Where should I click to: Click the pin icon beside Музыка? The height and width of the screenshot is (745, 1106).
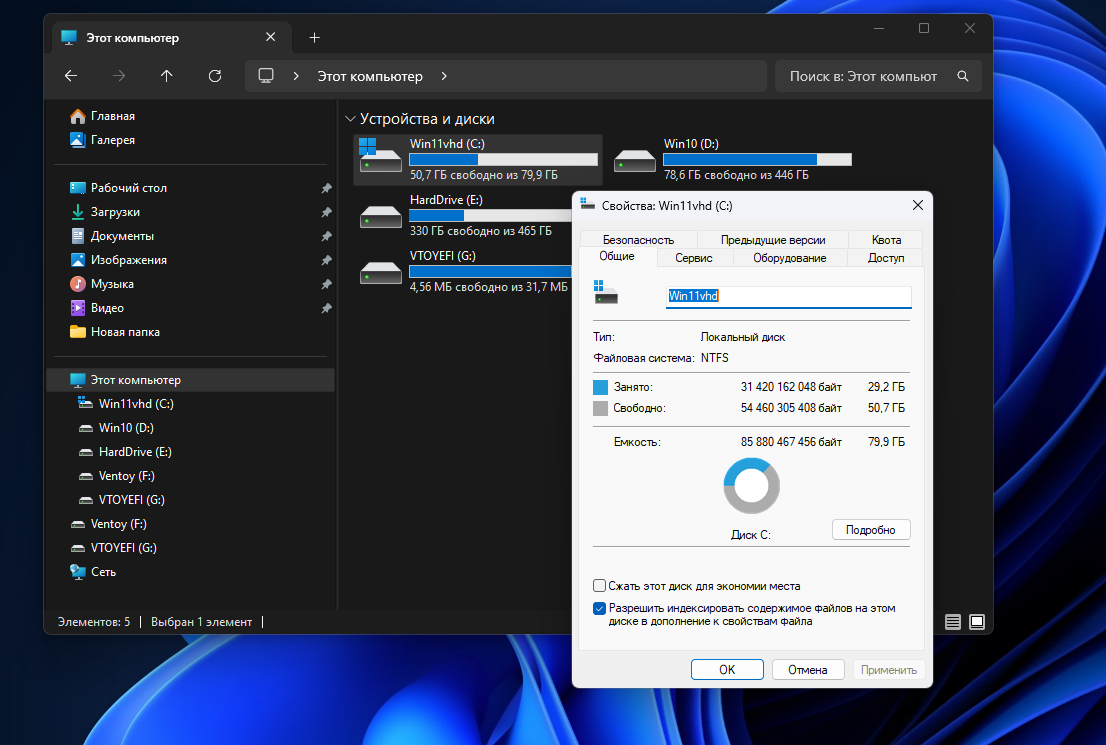(327, 284)
